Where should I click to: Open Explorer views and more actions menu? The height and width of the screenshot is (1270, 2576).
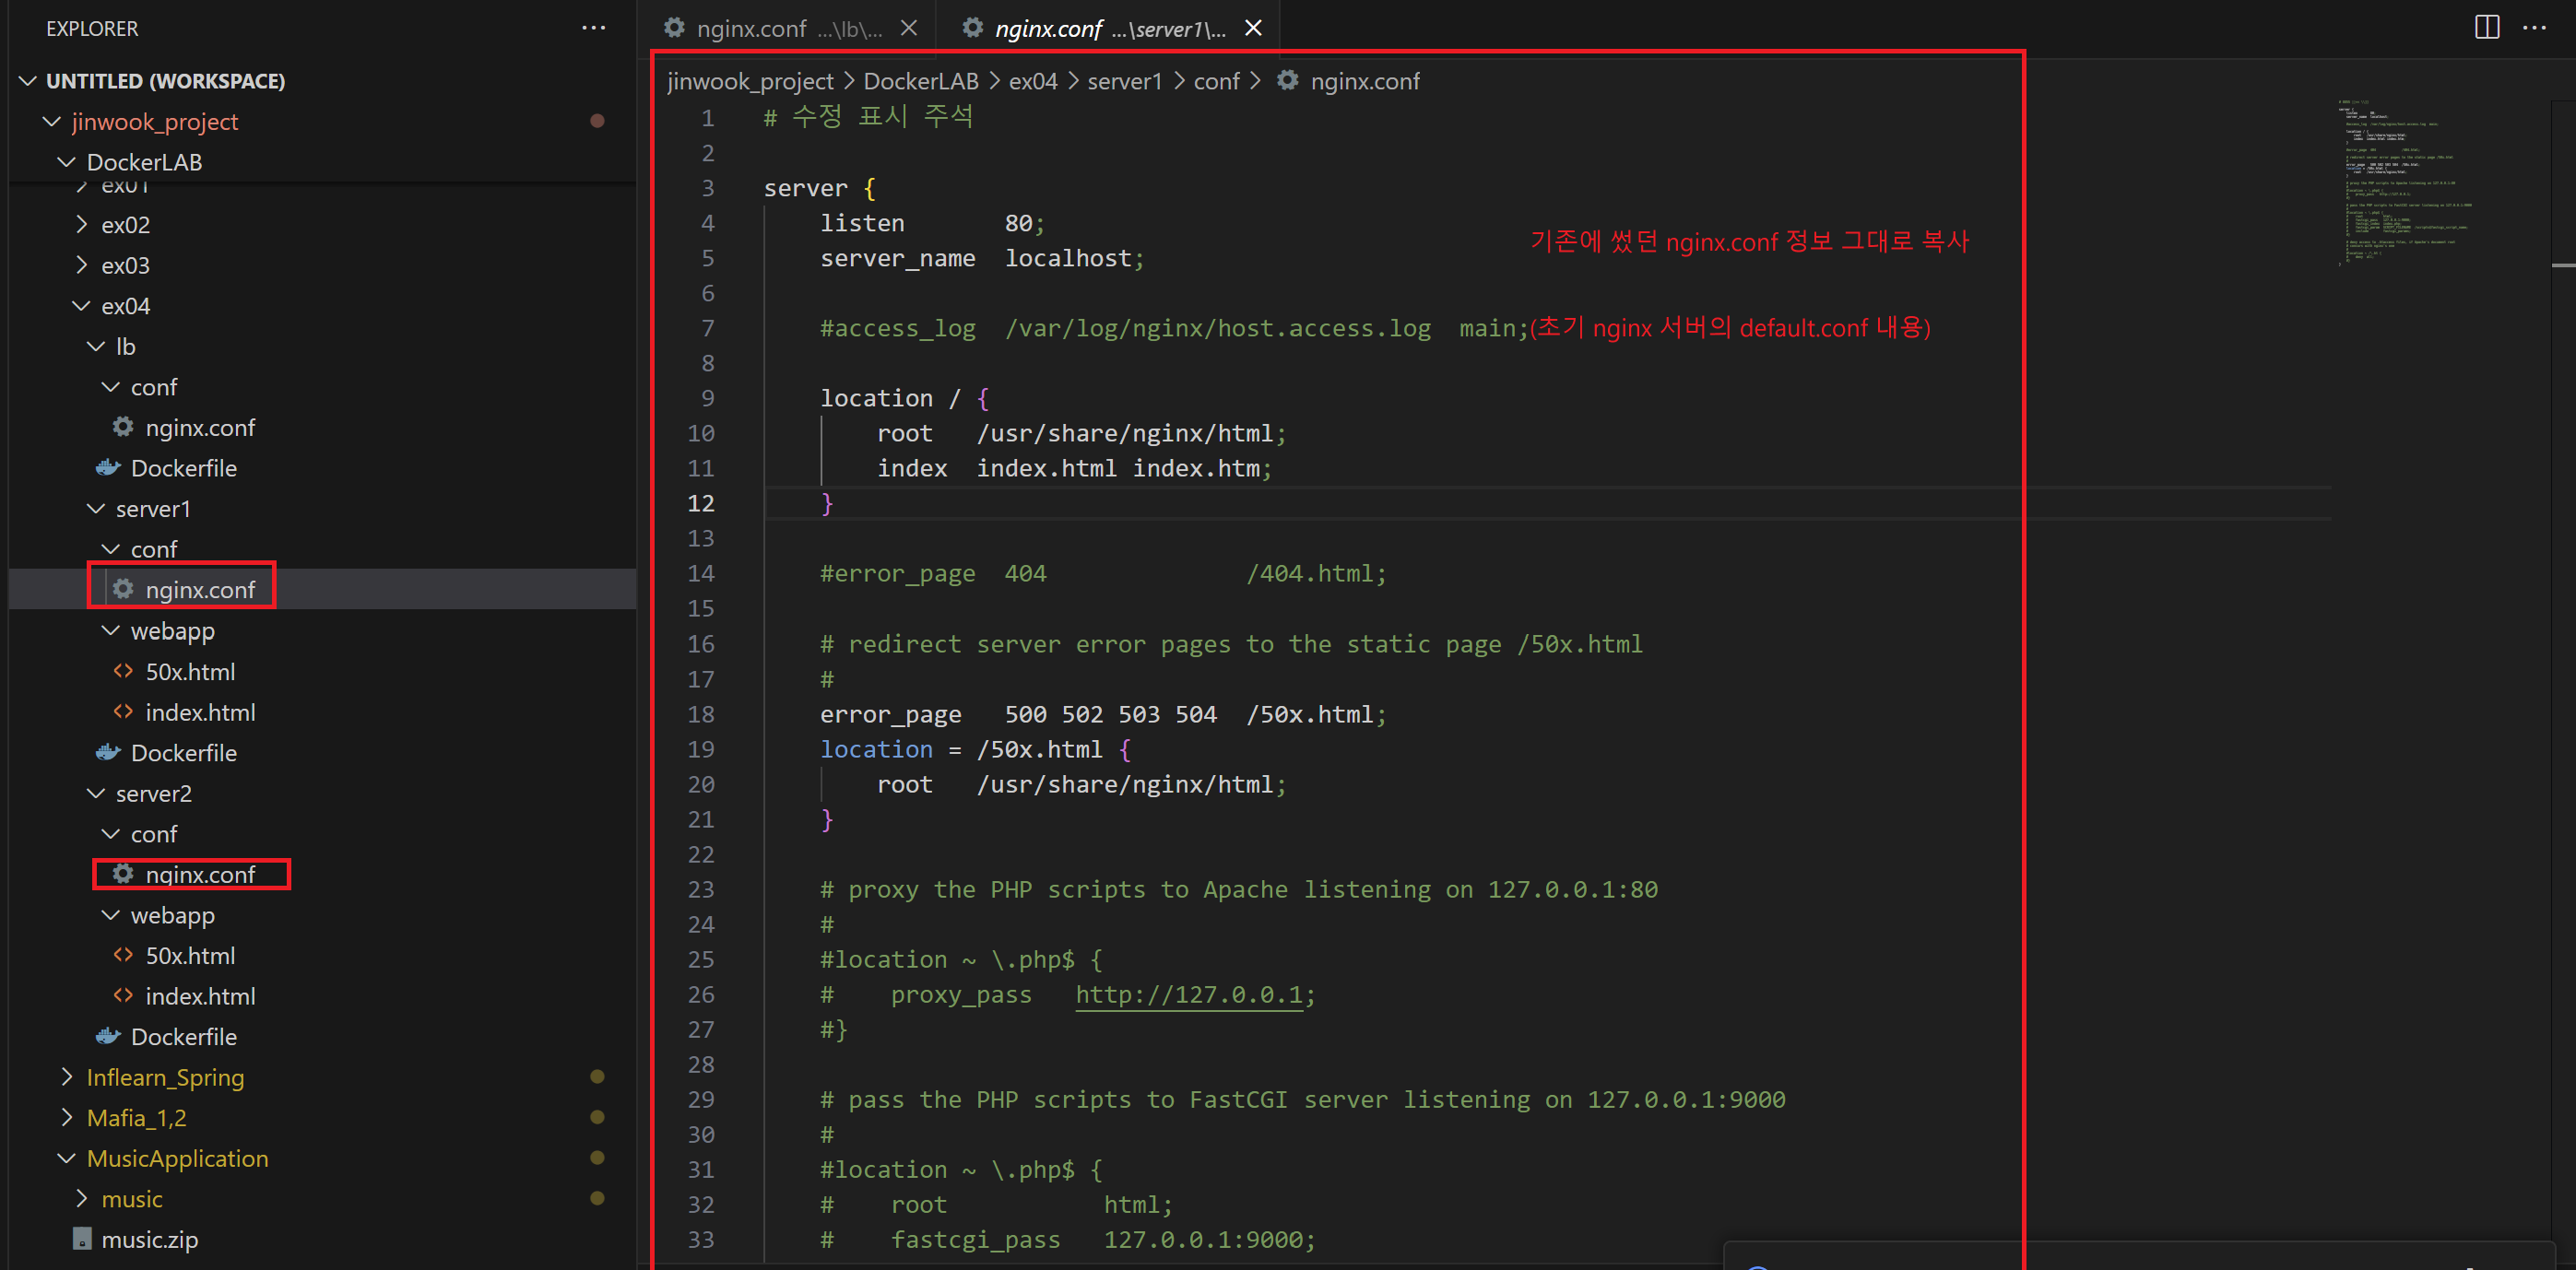593,28
